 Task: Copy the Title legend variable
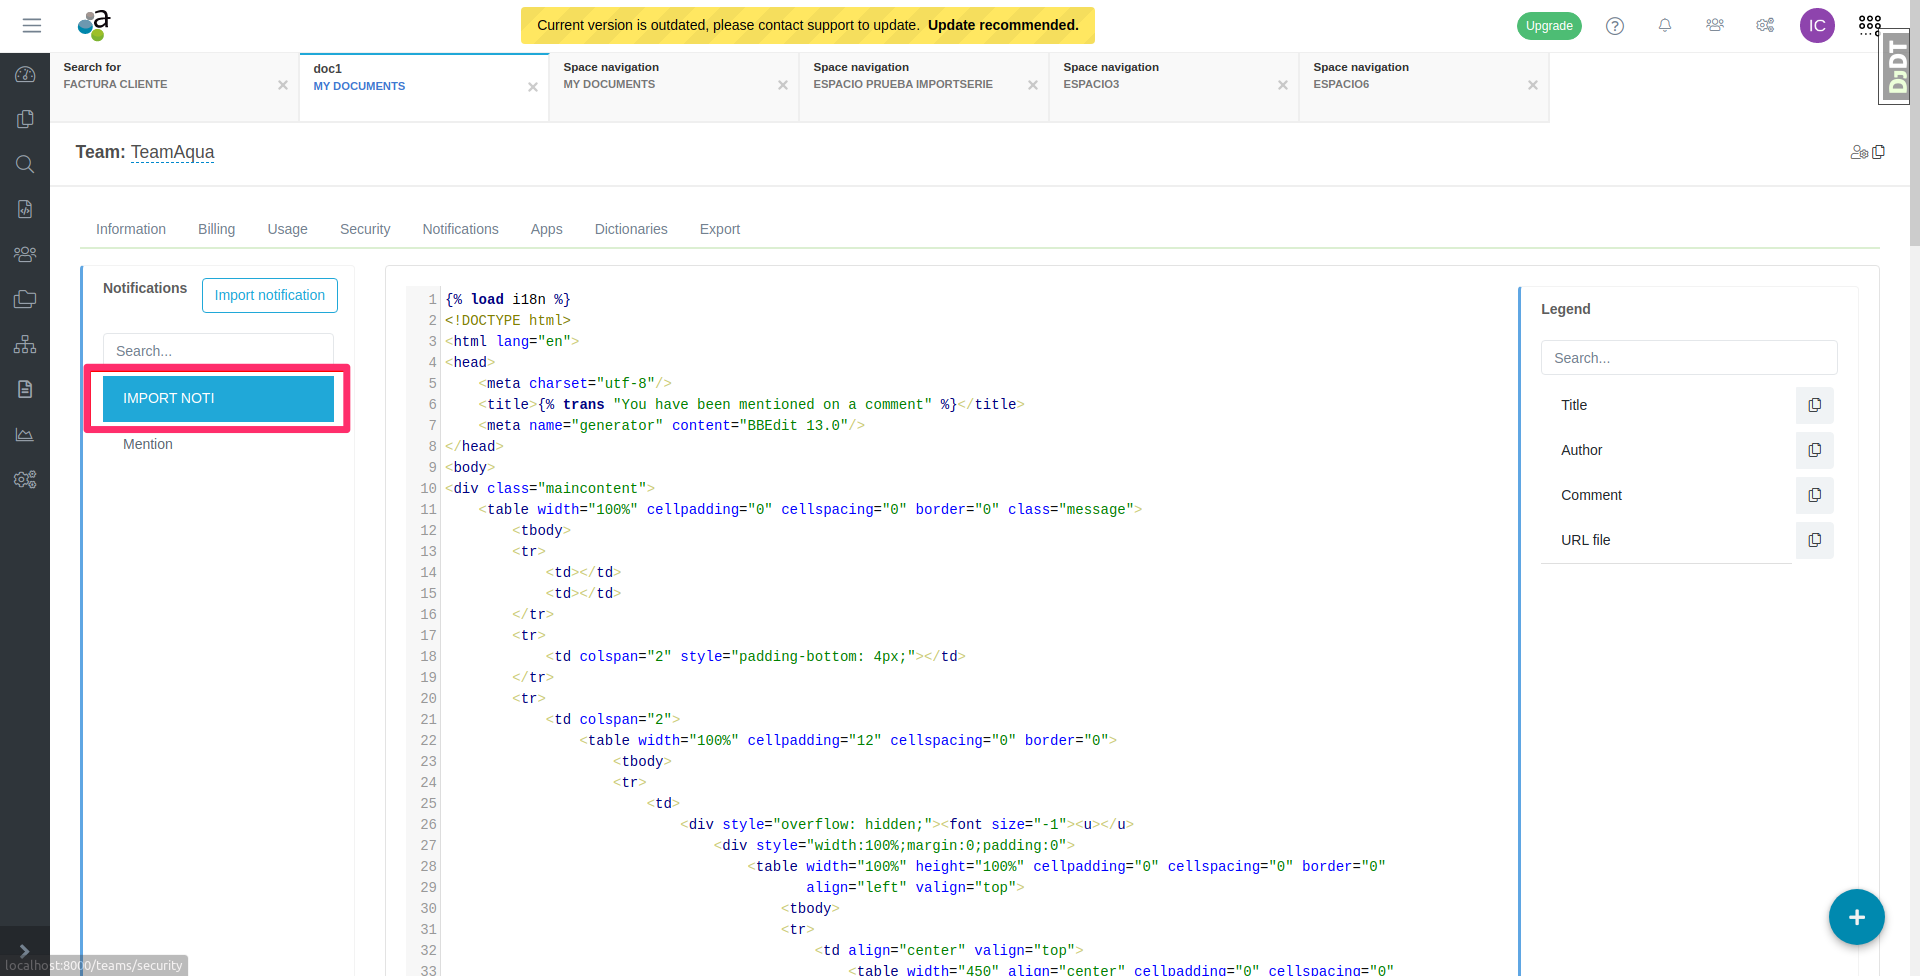[x=1814, y=405]
